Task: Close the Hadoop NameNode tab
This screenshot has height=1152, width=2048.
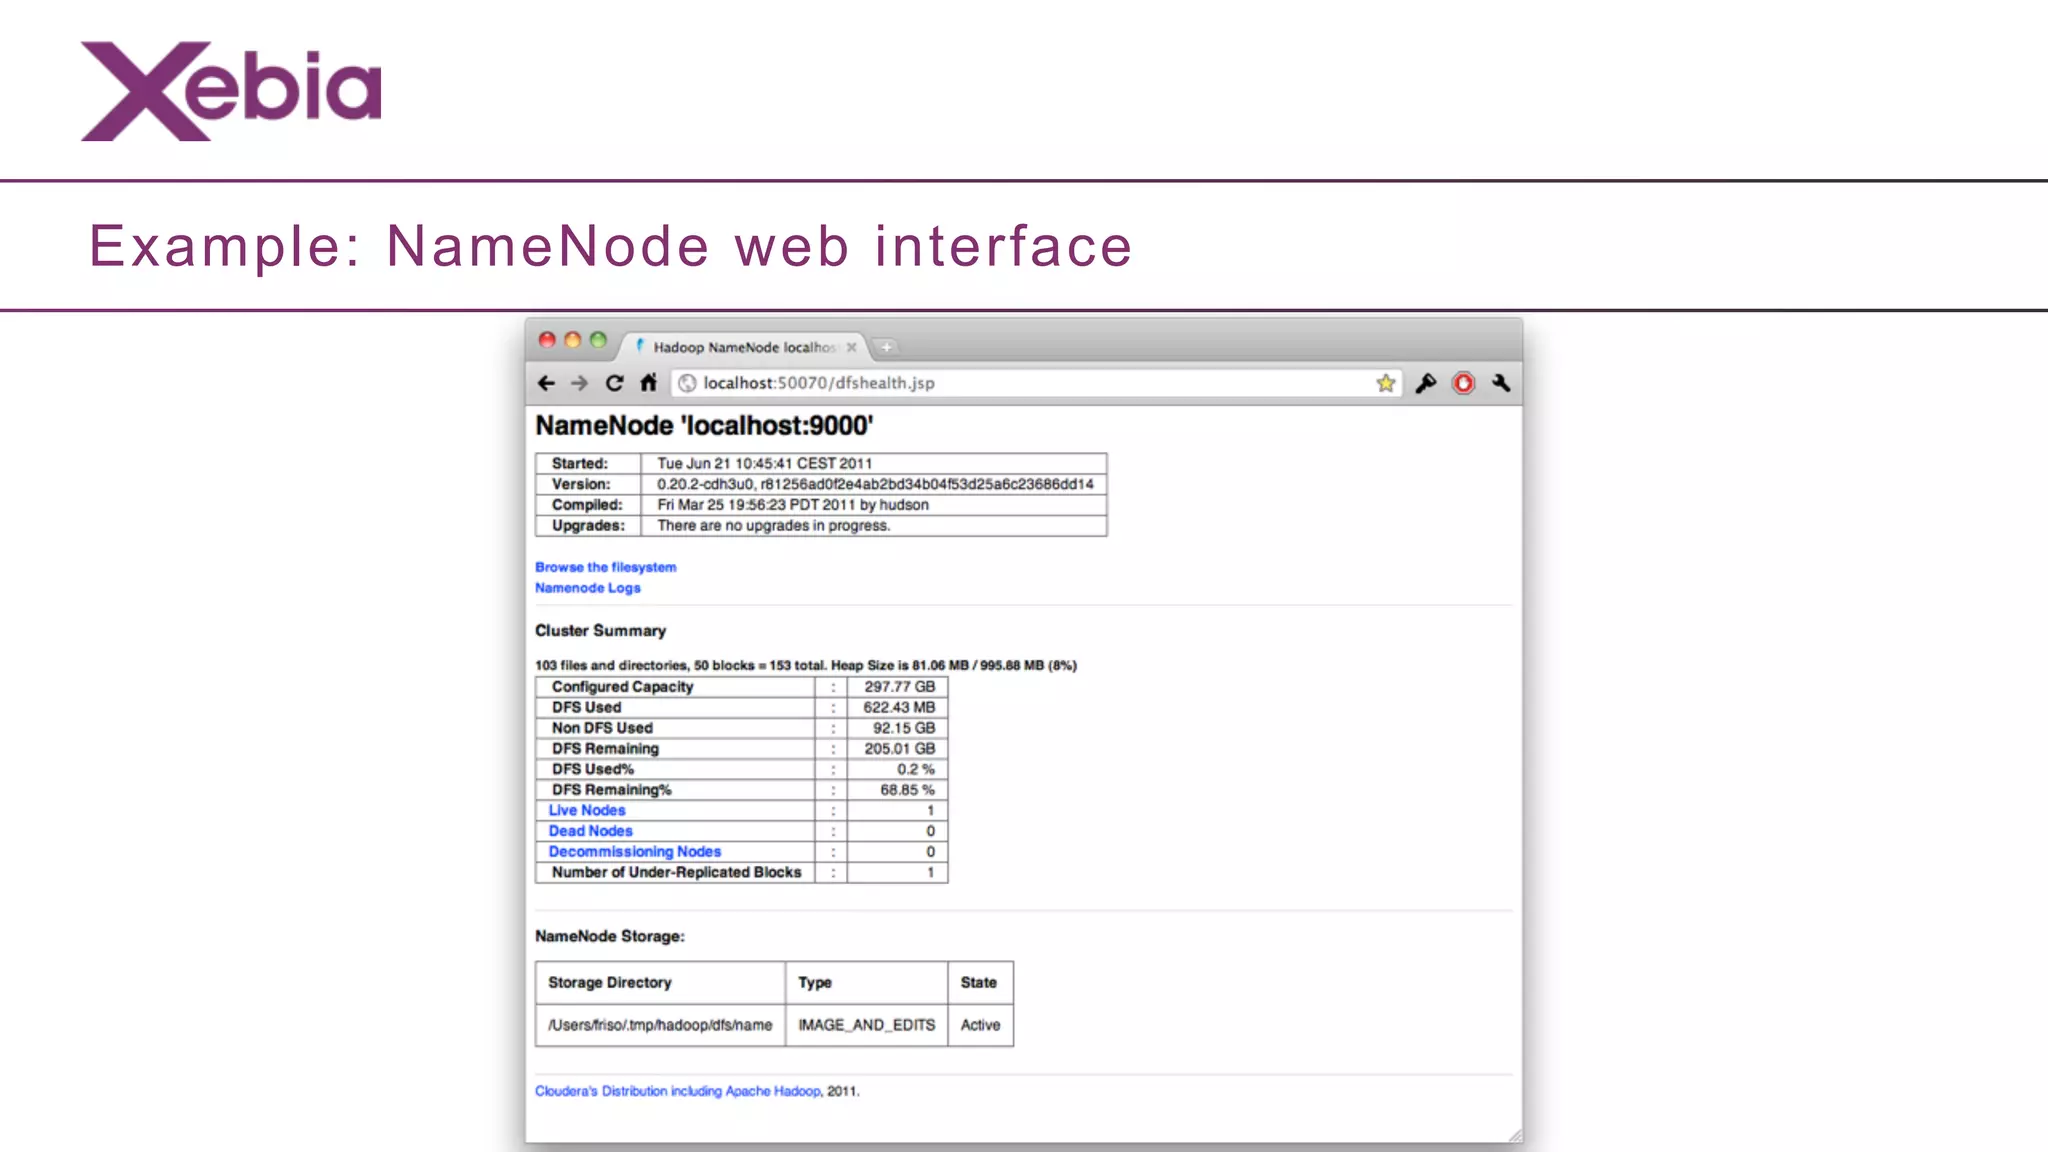Action: (851, 347)
